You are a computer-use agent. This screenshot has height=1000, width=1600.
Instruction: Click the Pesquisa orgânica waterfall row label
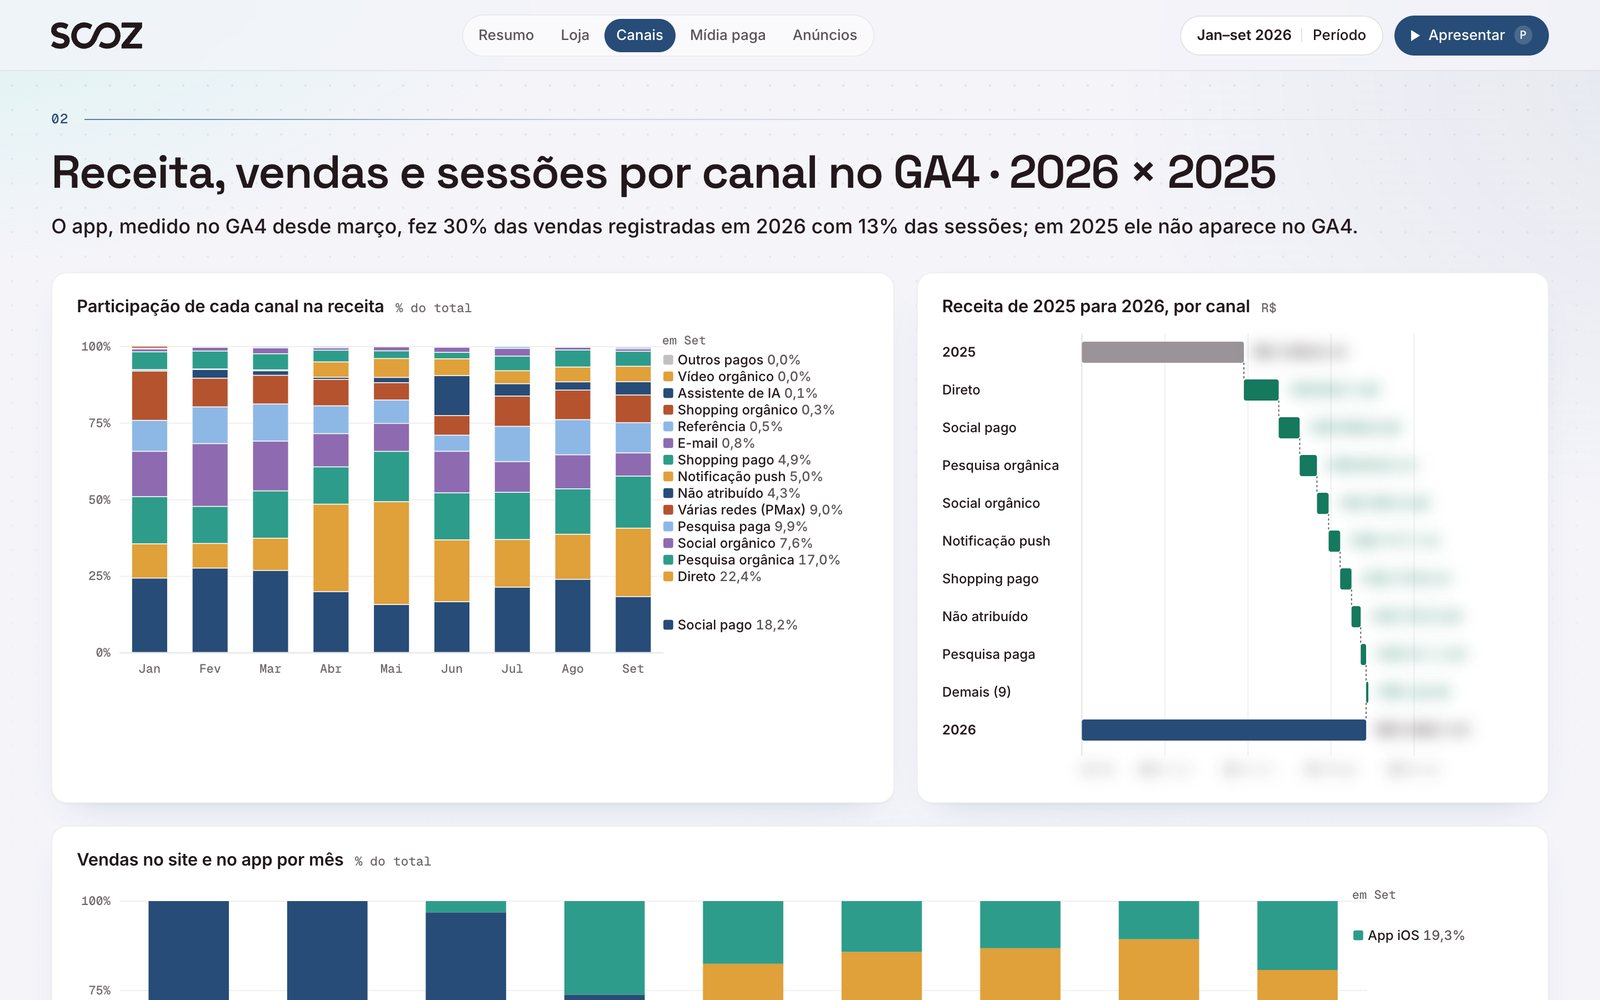(x=1000, y=466)
